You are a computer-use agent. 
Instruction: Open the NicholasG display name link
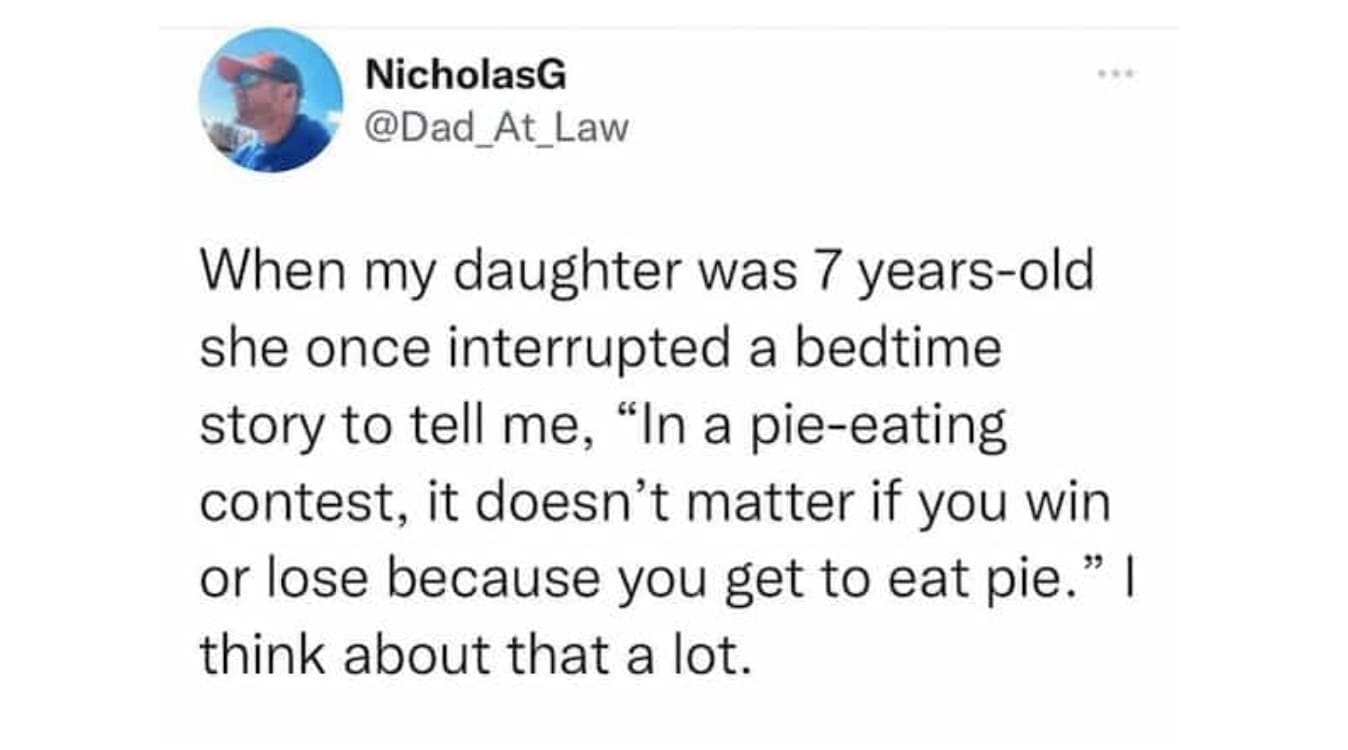(x=466, y=73)
